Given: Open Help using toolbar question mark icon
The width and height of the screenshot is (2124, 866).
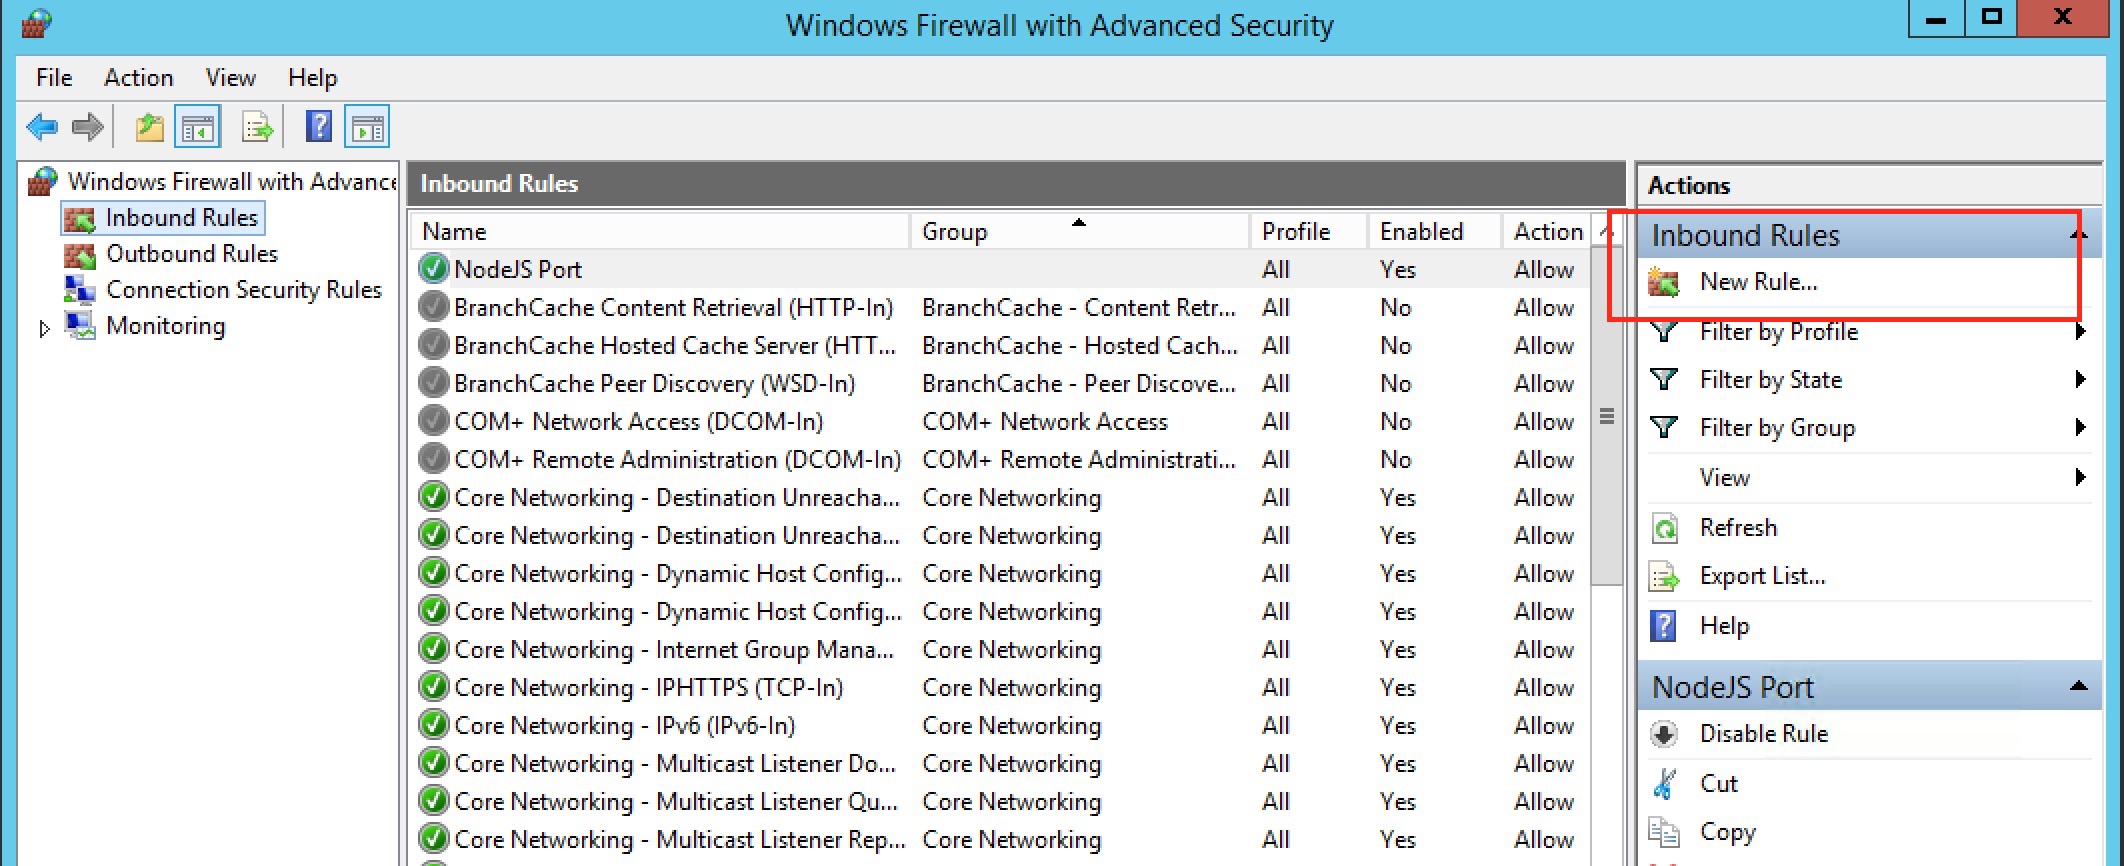Looking at the screenshot, I should coord(318,127).
